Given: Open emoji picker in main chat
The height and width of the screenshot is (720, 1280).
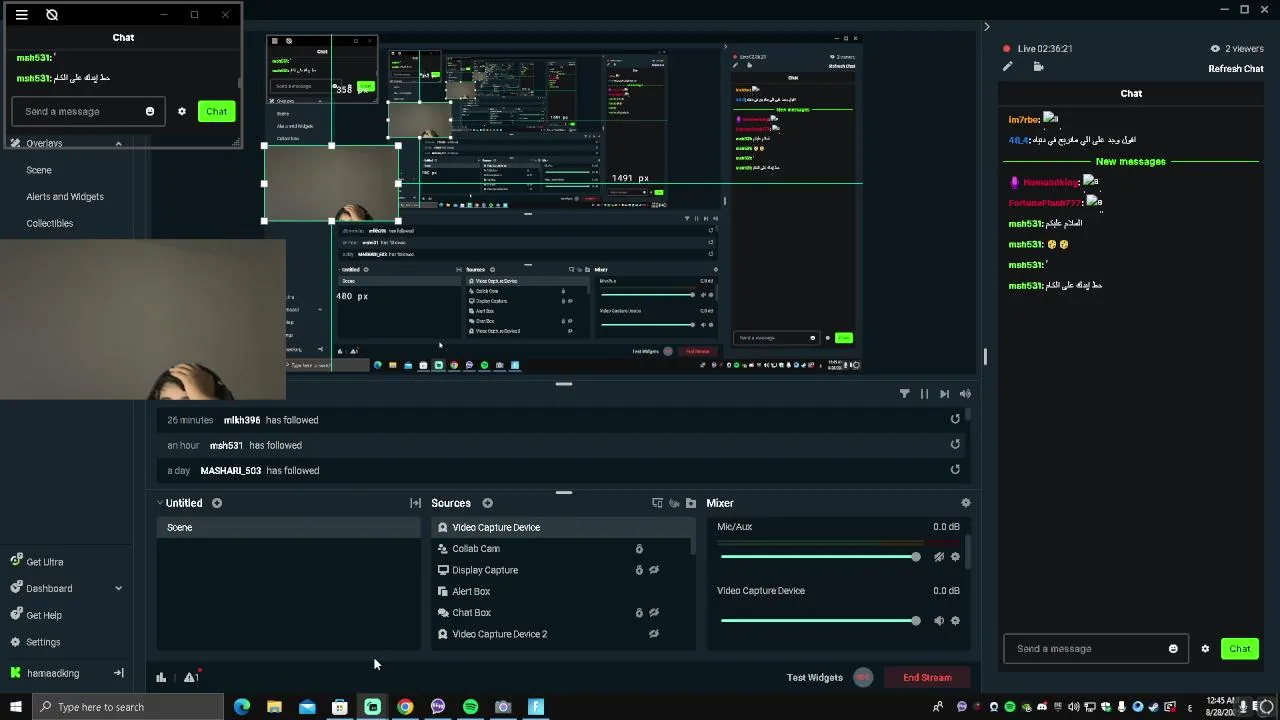Looking at the screenshot, I should [1173, 649].
